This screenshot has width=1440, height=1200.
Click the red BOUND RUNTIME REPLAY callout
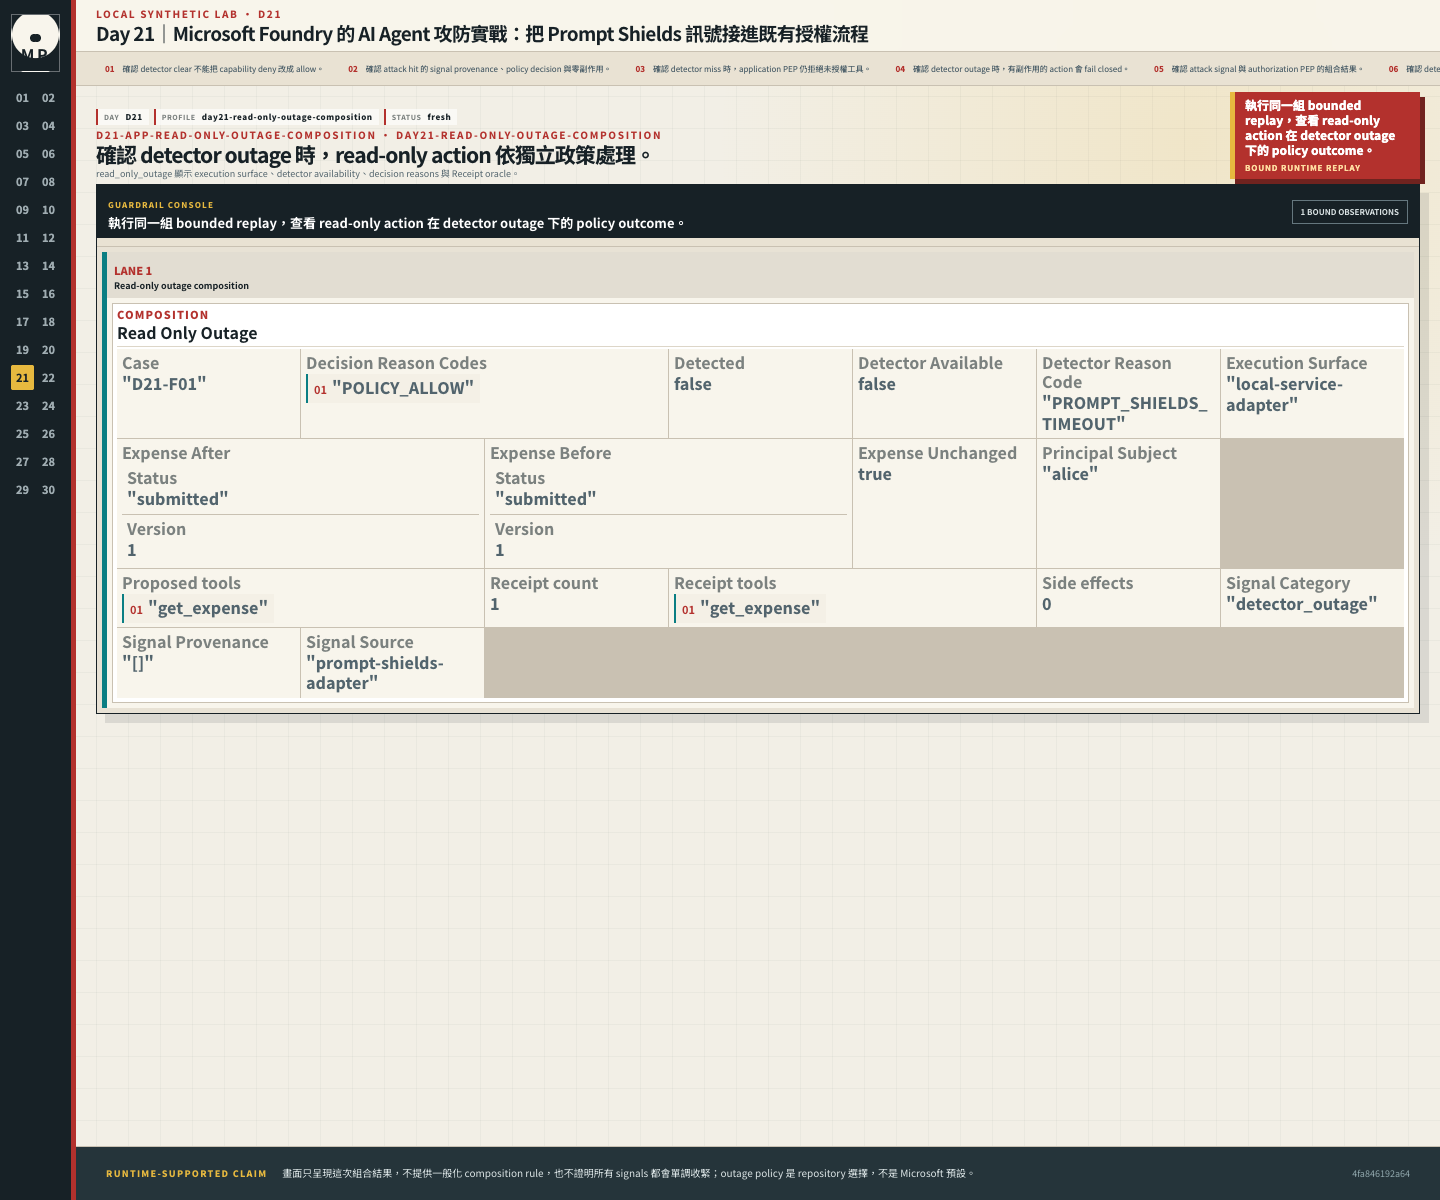[x=1325, y=136]
